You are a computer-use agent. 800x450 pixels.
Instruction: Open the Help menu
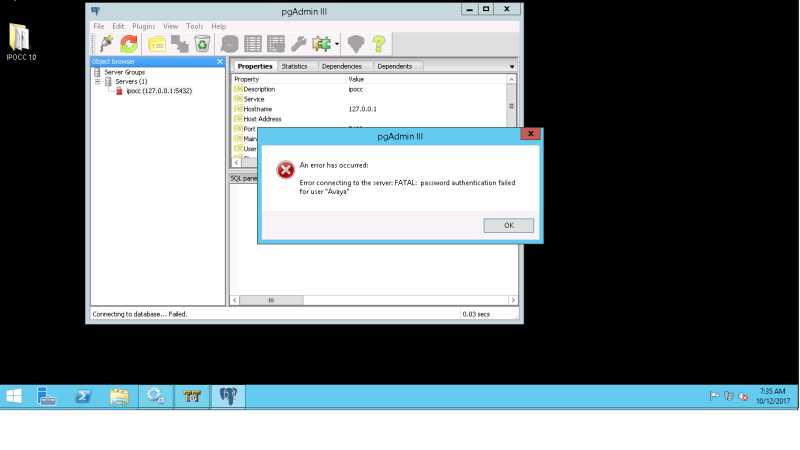tap(218, 26)
